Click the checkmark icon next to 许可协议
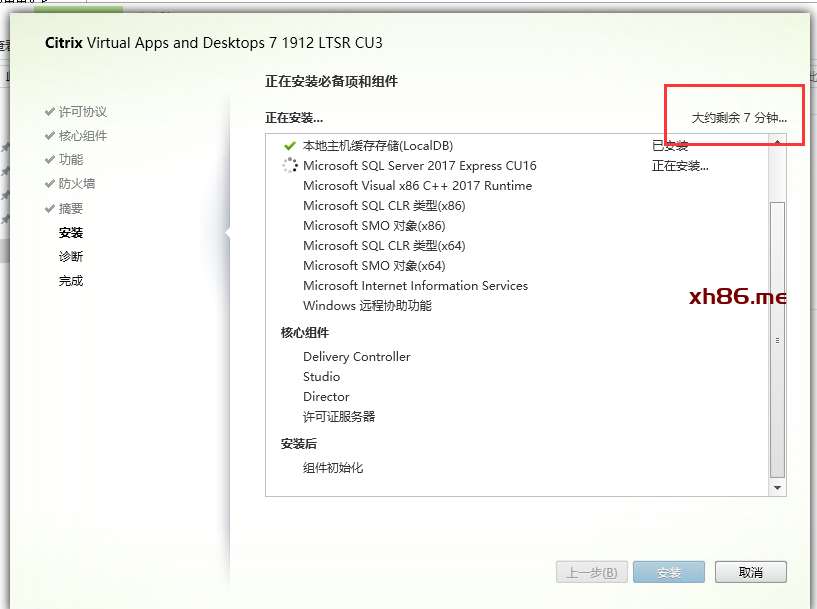The height and width of the screenshot is (609, 817). click(50, 111)
